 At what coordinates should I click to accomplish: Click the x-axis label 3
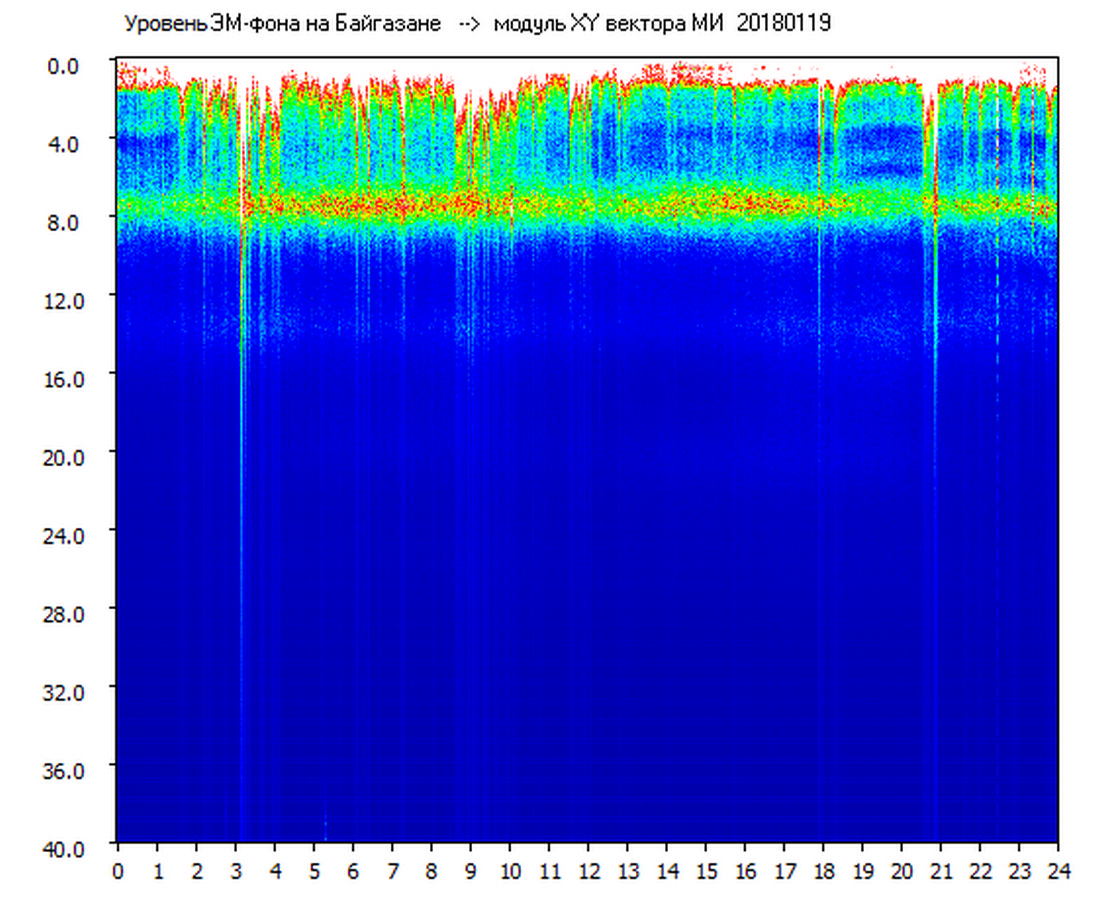click(236, 871)
